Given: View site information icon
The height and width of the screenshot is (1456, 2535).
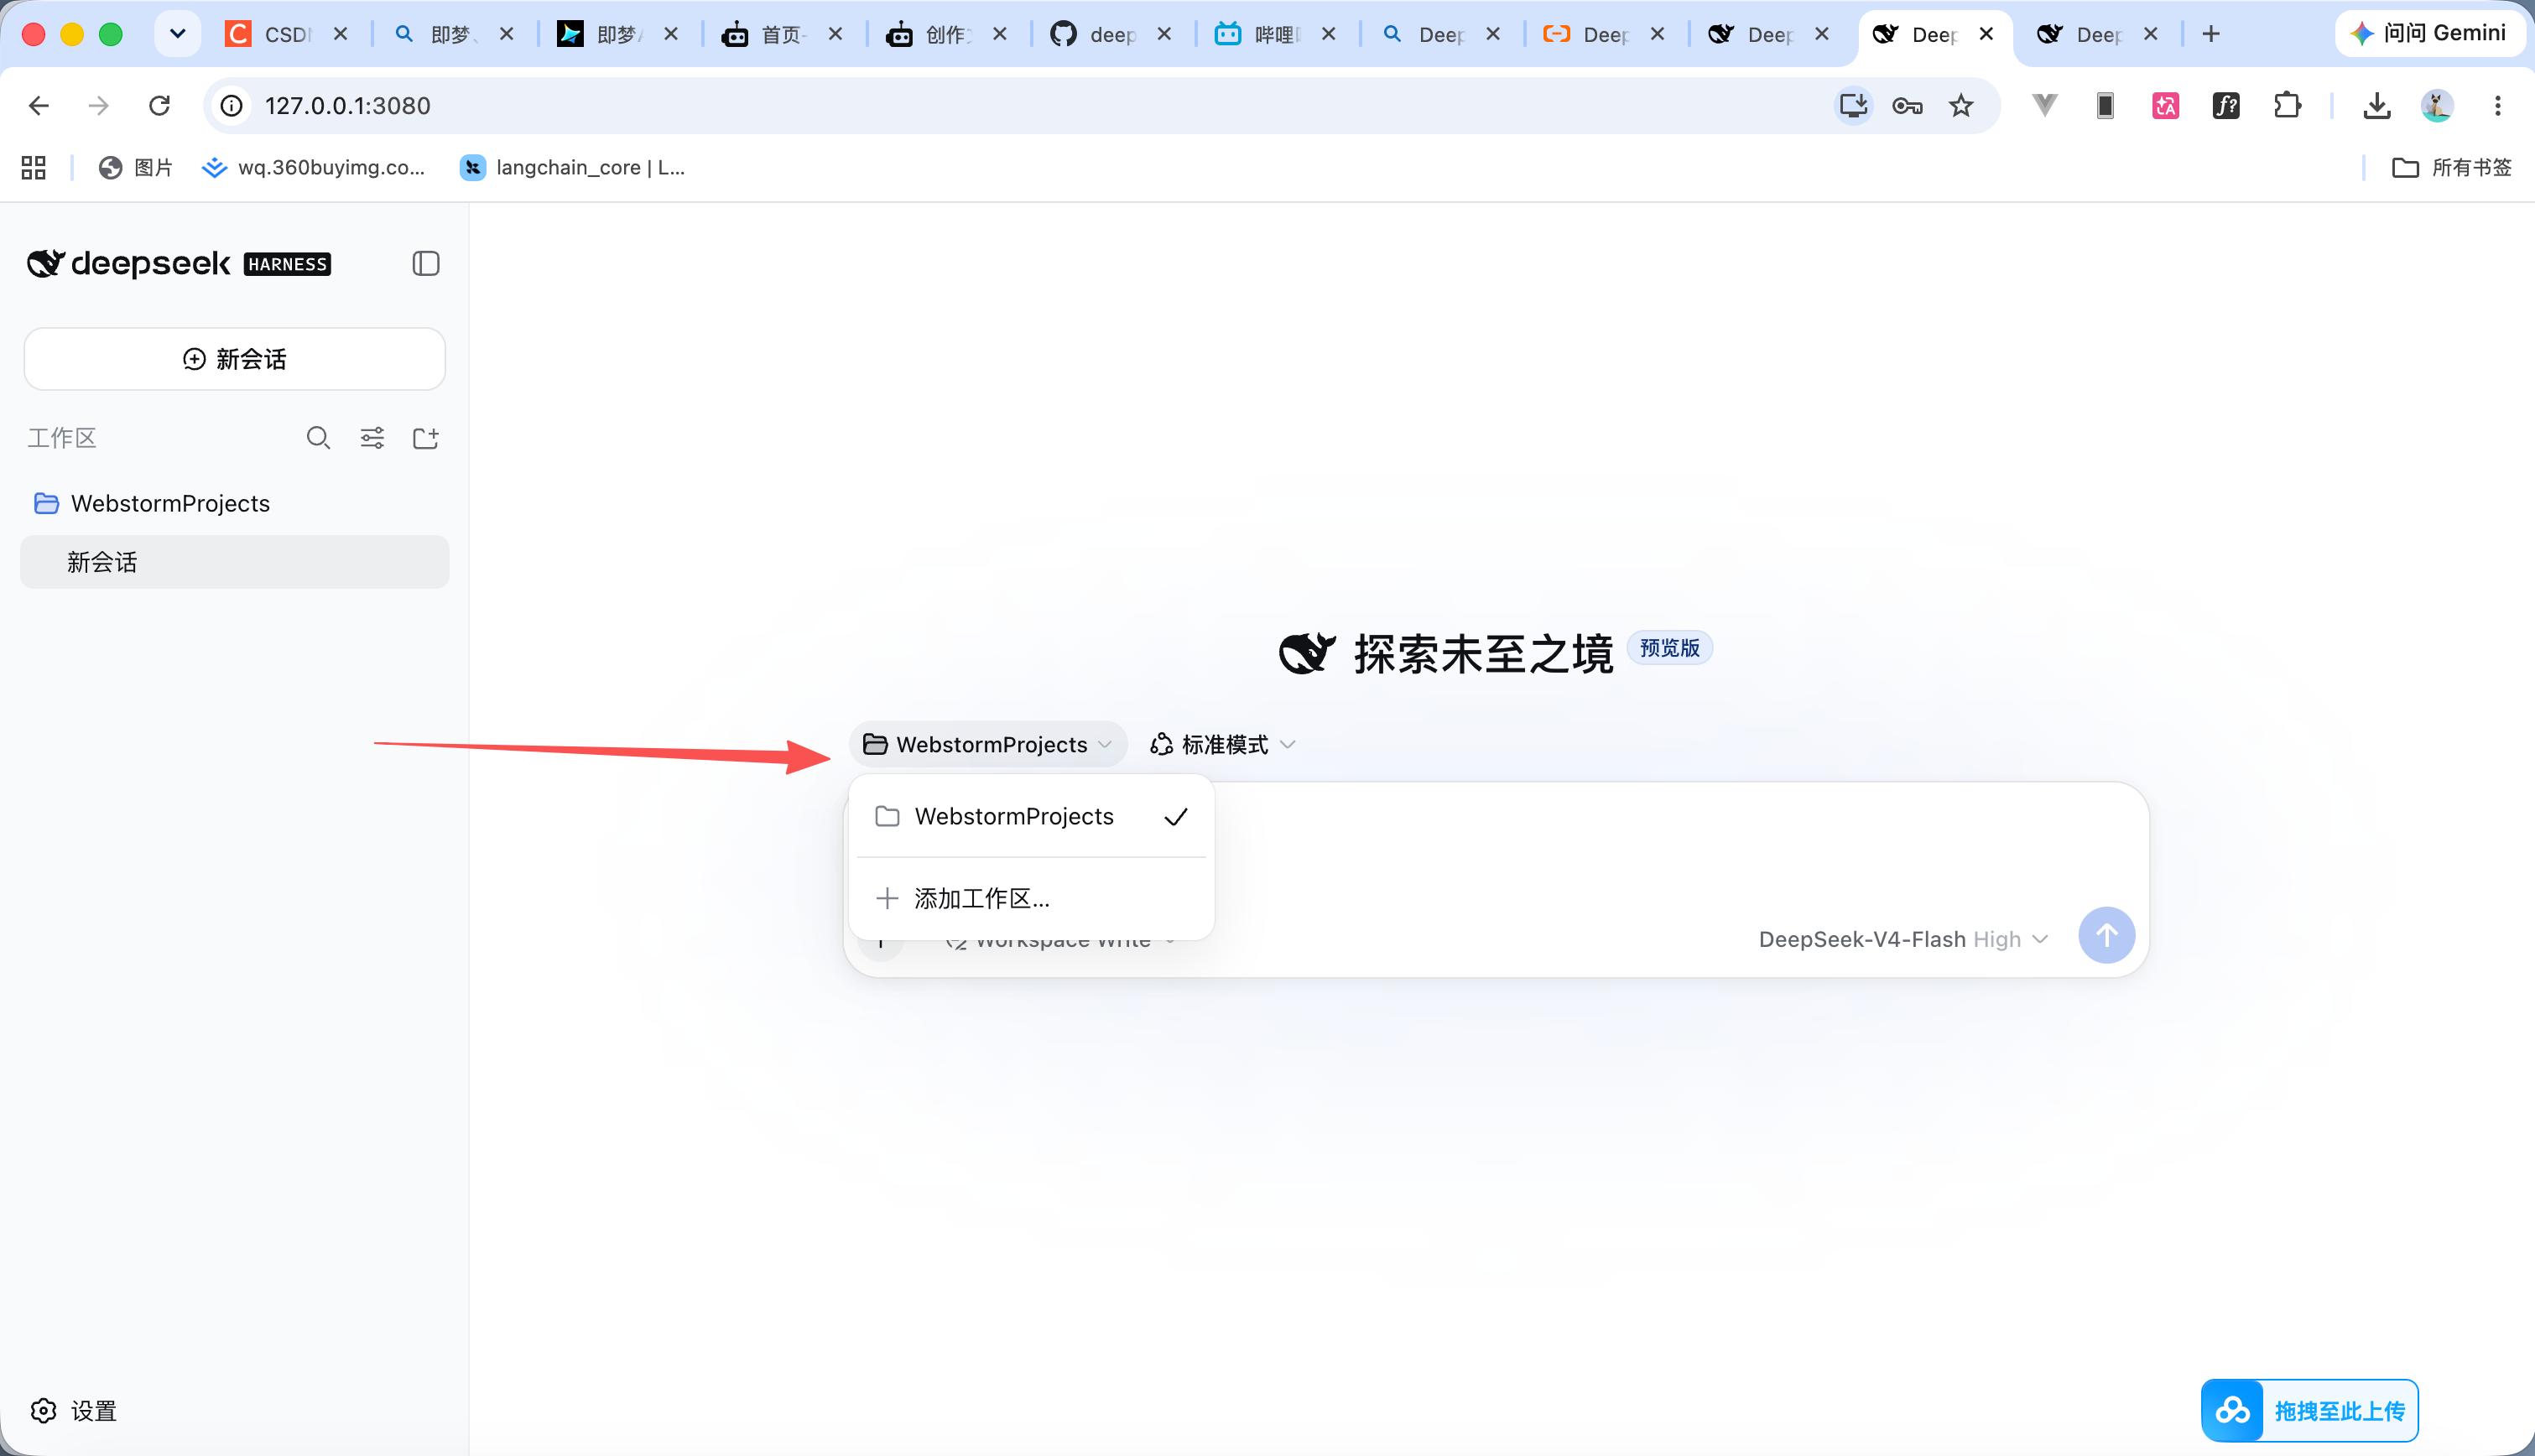Looking at the screenshot, I should pos(232,106).
